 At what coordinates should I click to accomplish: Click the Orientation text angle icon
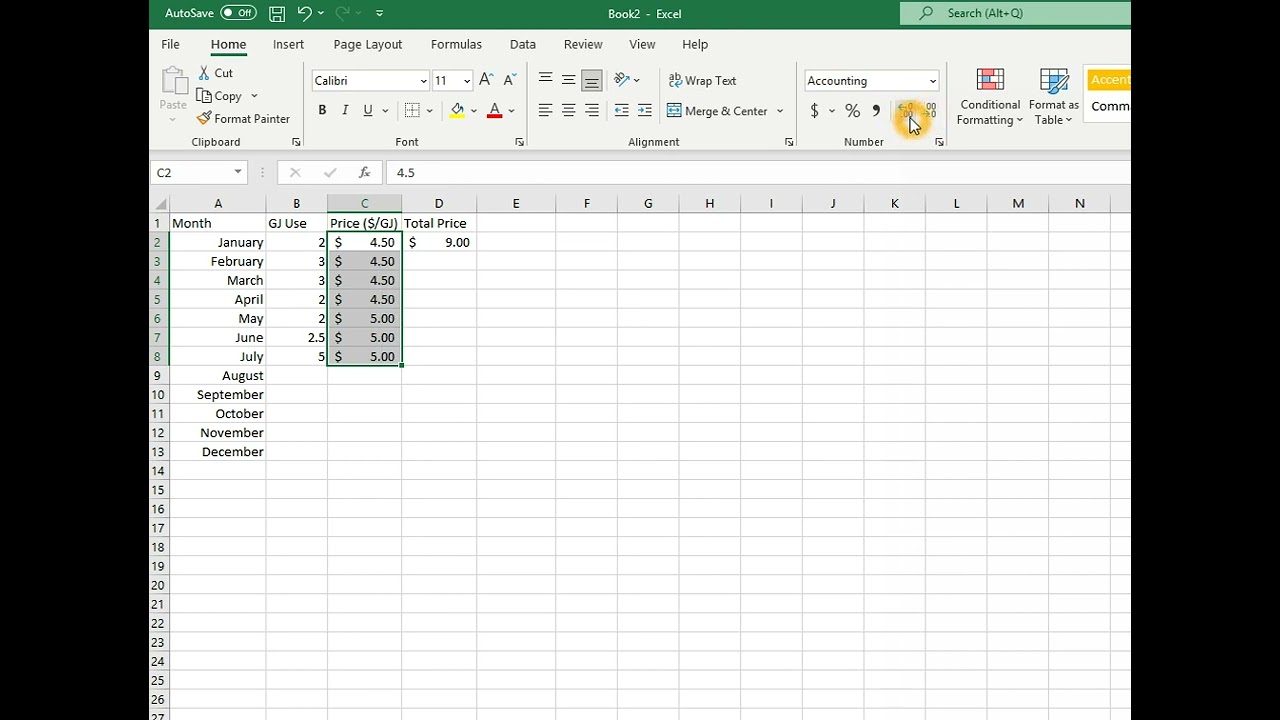pos(621,80)
